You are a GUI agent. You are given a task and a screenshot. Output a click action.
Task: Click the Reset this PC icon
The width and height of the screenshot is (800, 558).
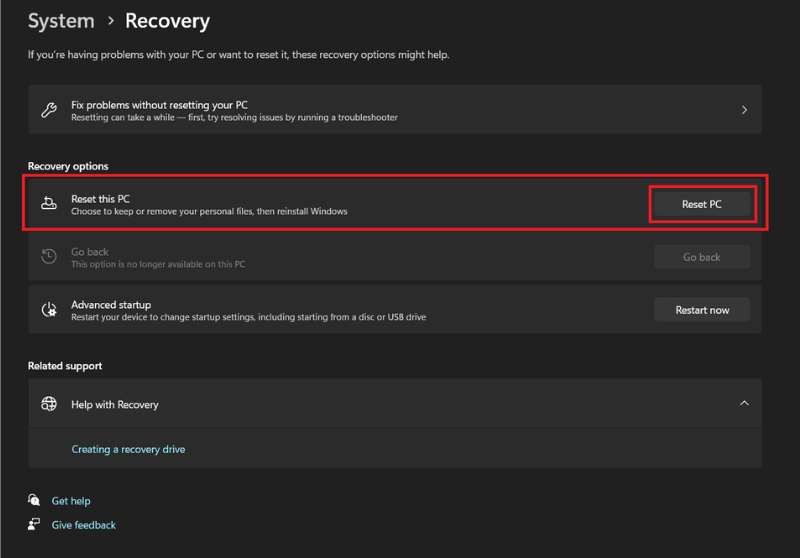[49, 204]
